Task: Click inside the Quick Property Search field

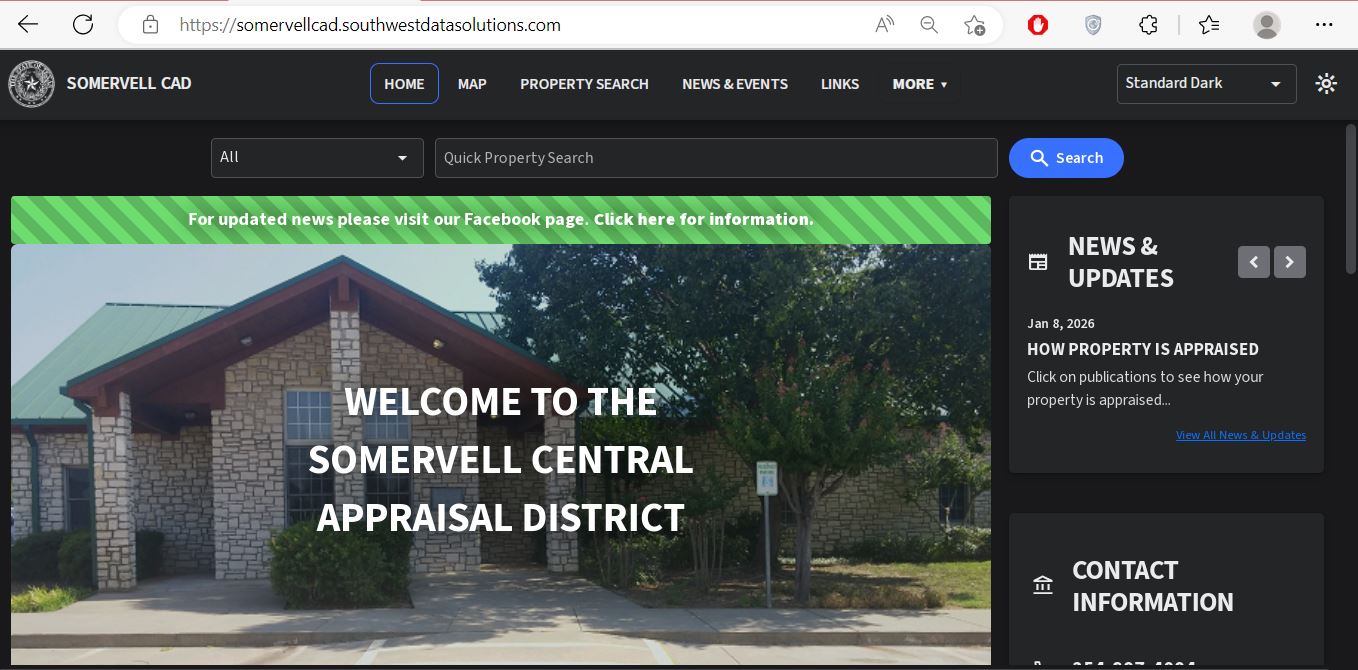Action: 716,157
